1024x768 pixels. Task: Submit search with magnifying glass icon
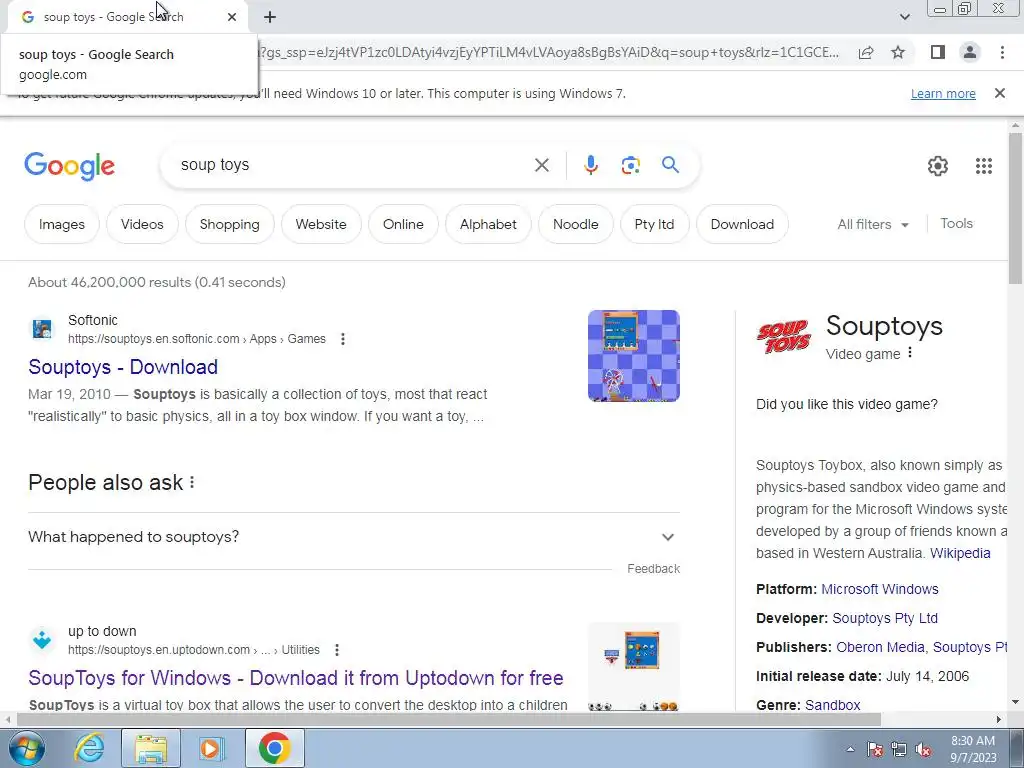tap(670, 165)
